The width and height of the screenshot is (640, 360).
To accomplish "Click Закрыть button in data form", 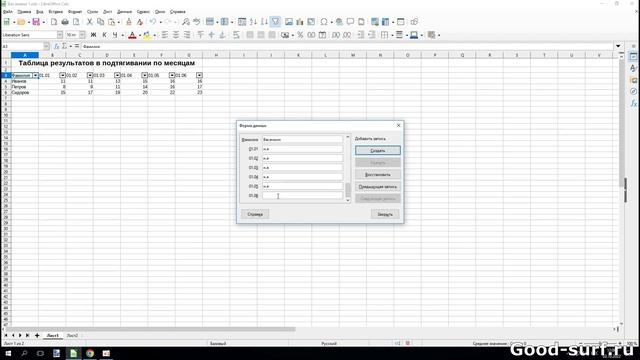I will [385, 214].
